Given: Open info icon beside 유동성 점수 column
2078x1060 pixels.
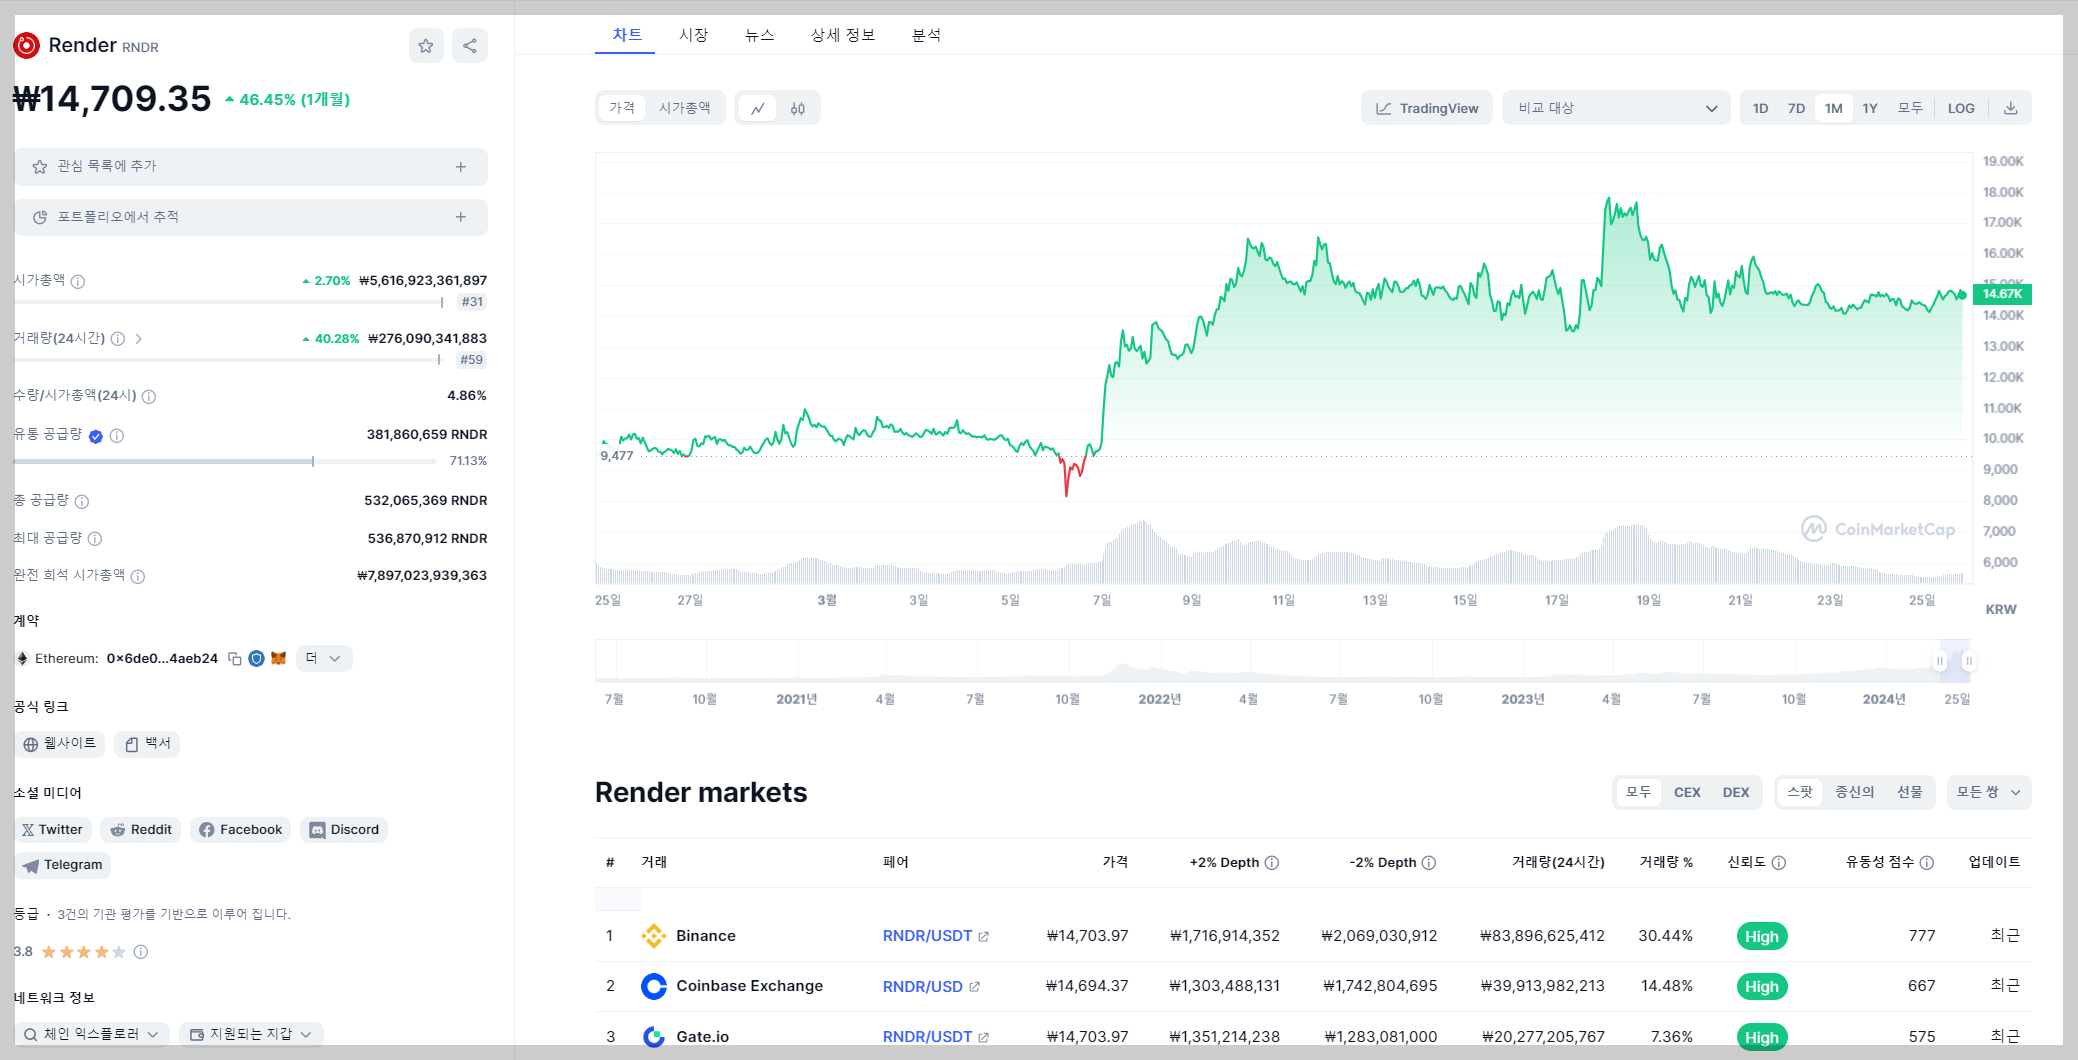Looking at the screenshot, I should pos(1927,863).
